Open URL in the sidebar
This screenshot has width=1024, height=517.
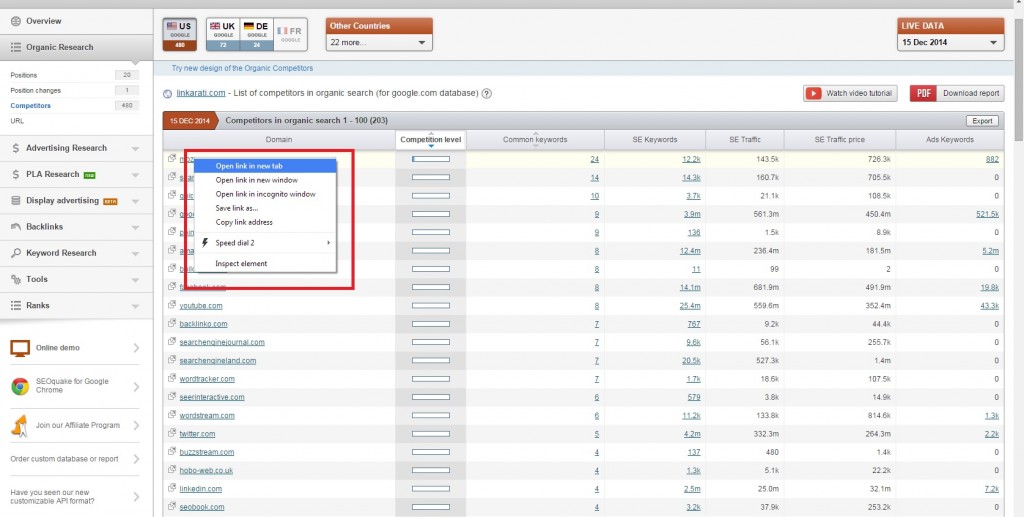(x=17, y=121)
